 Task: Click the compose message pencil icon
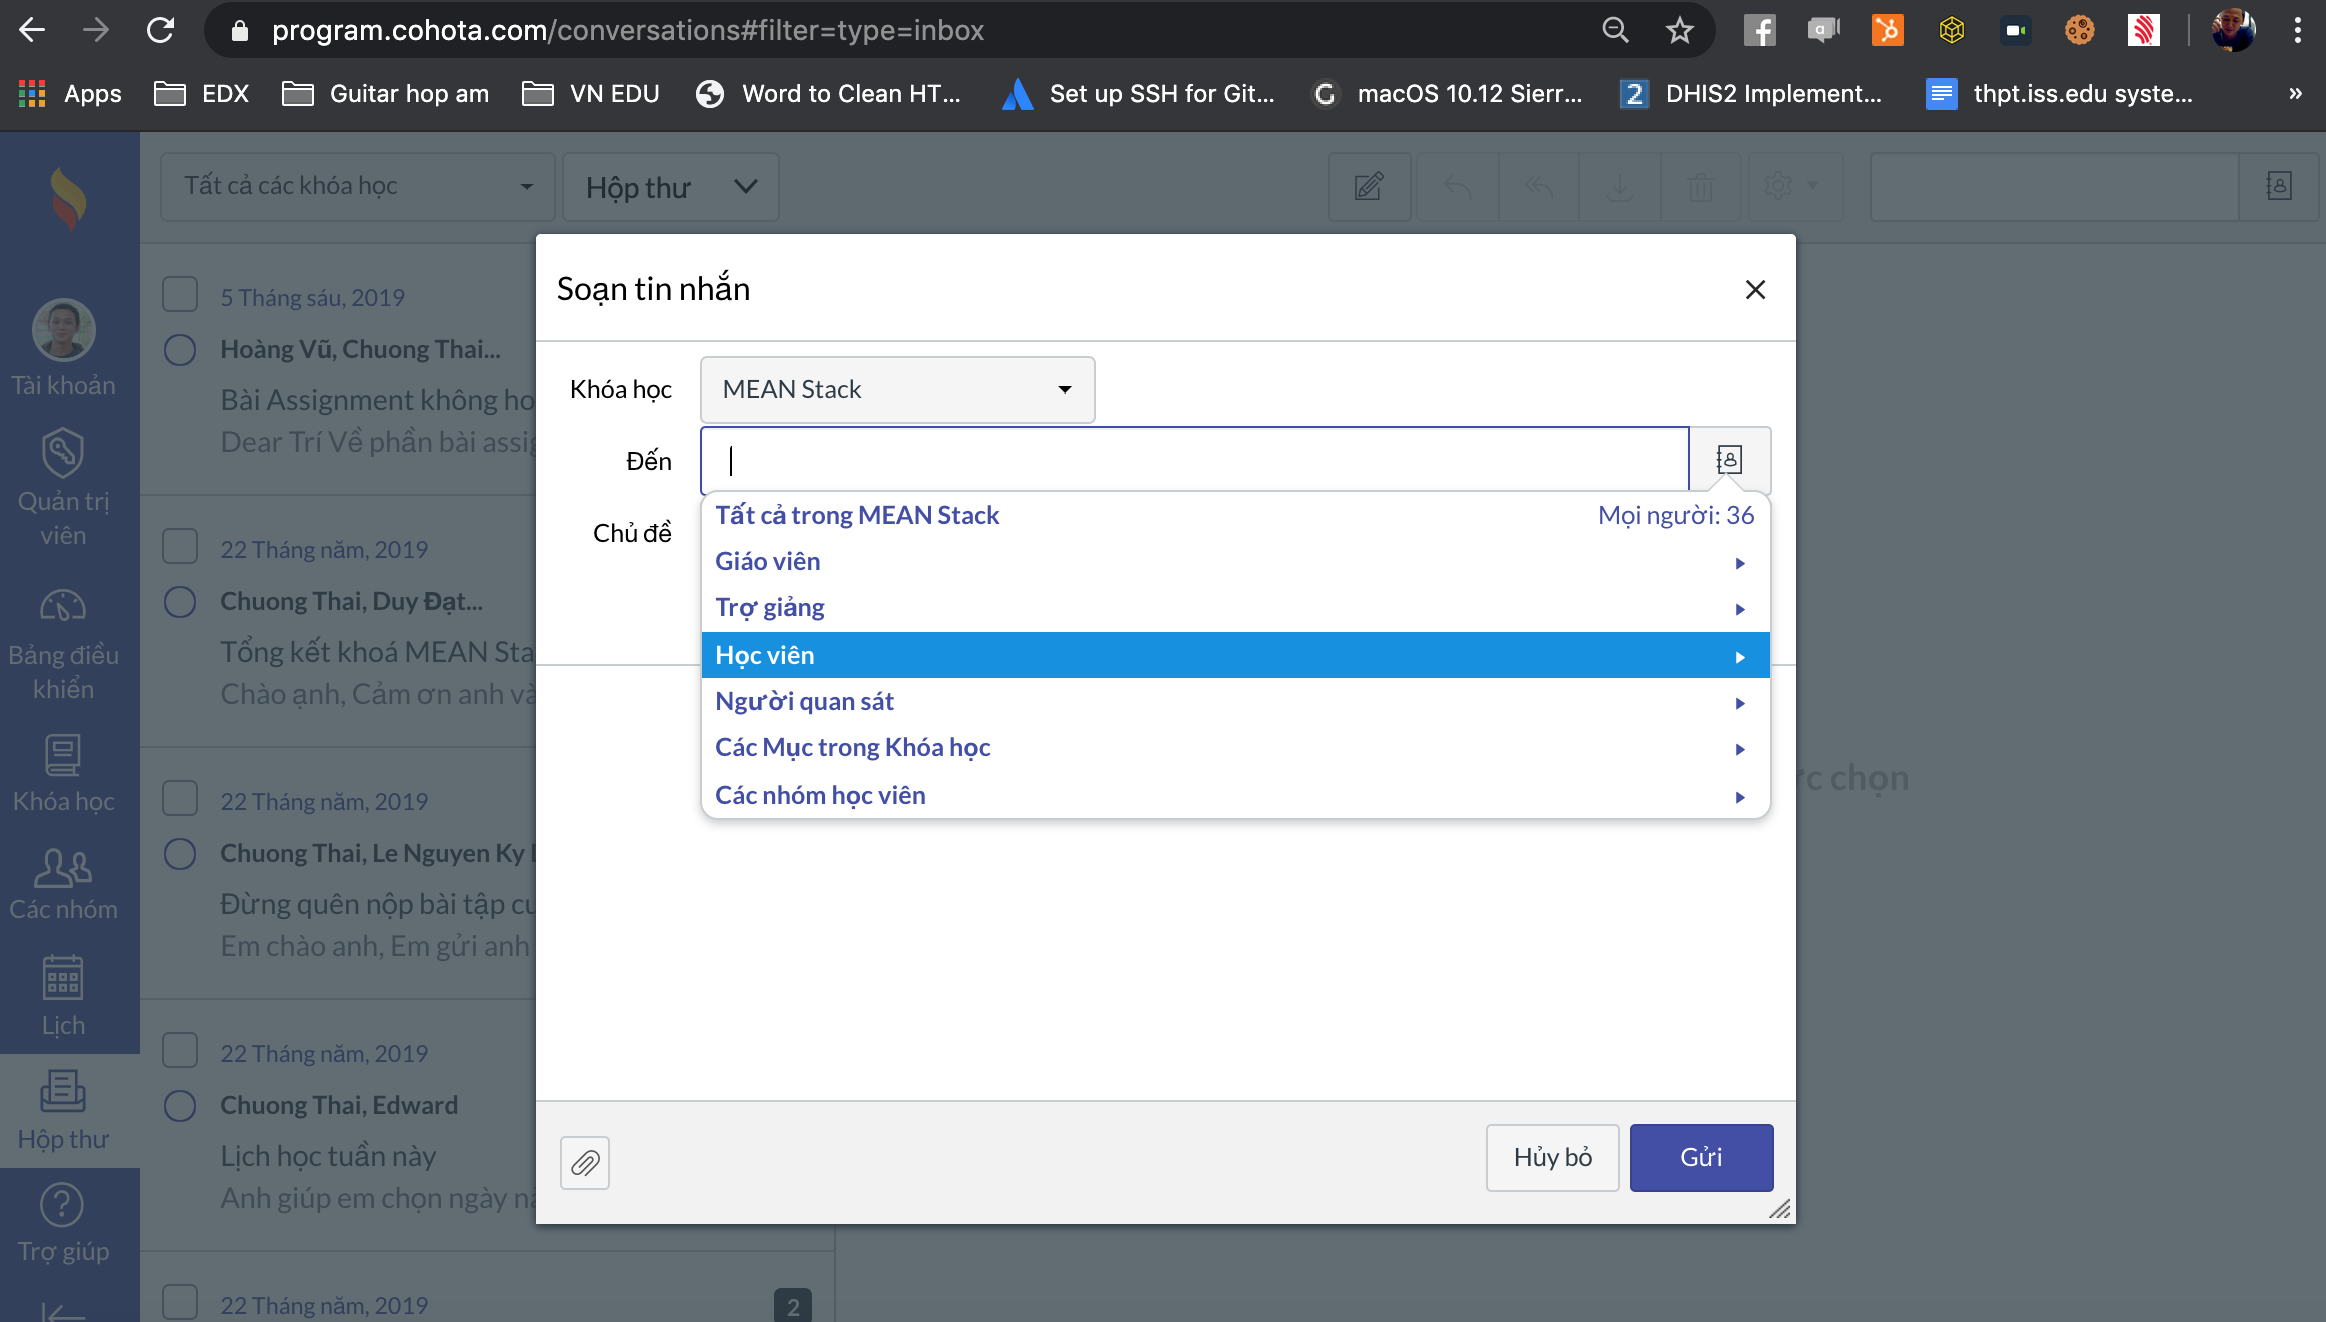coord(1369,186)
